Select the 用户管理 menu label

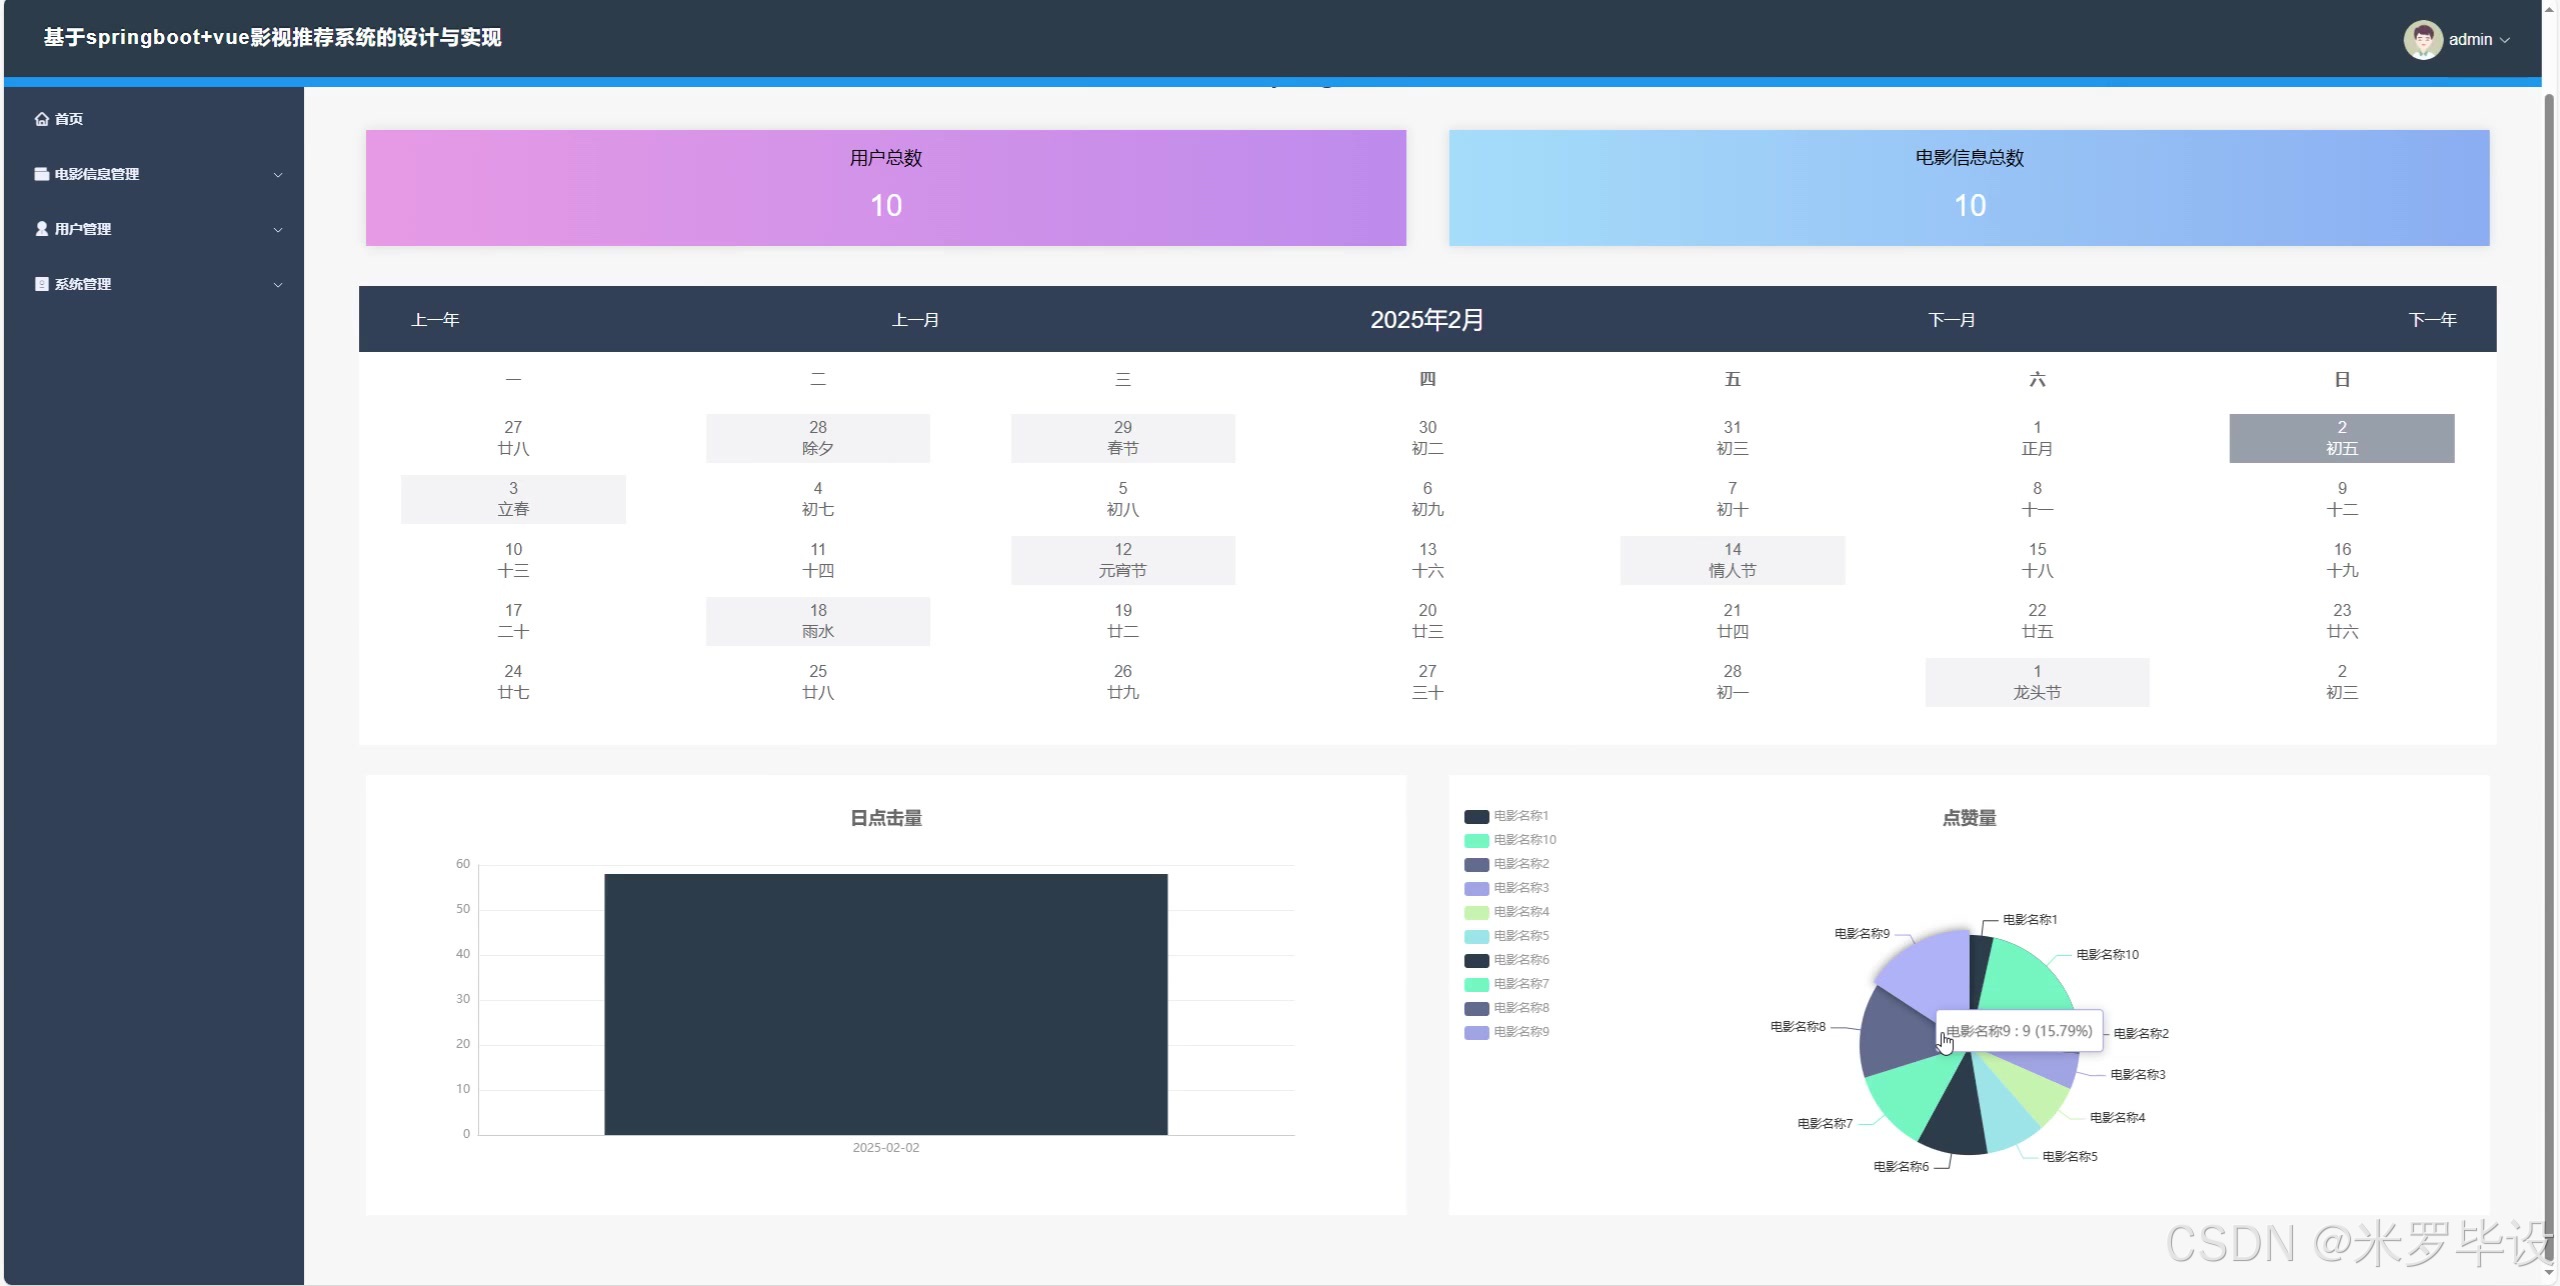(x=83, y=229)
